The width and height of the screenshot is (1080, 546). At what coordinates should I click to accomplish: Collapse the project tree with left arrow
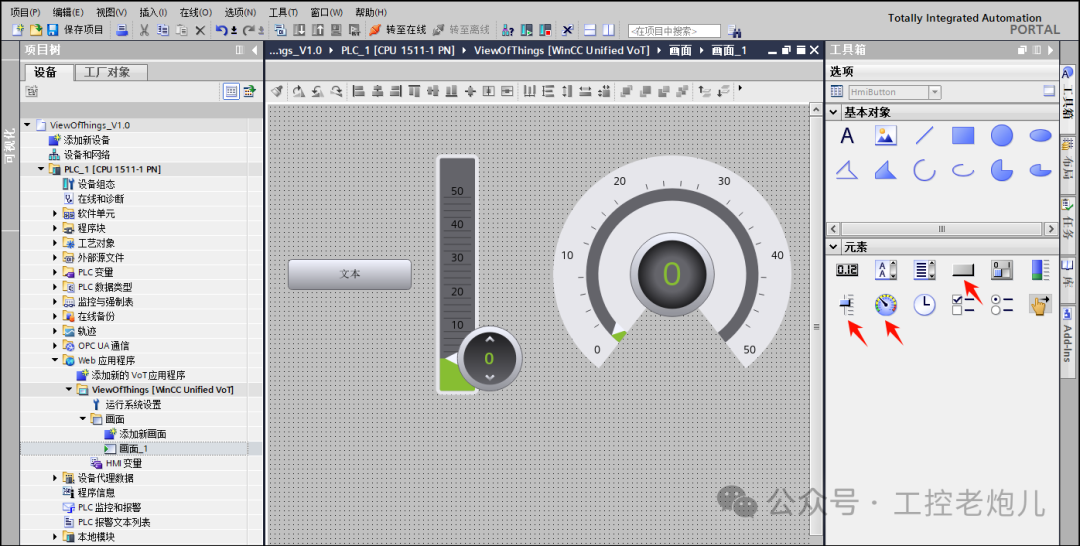[x=255, y=50]
